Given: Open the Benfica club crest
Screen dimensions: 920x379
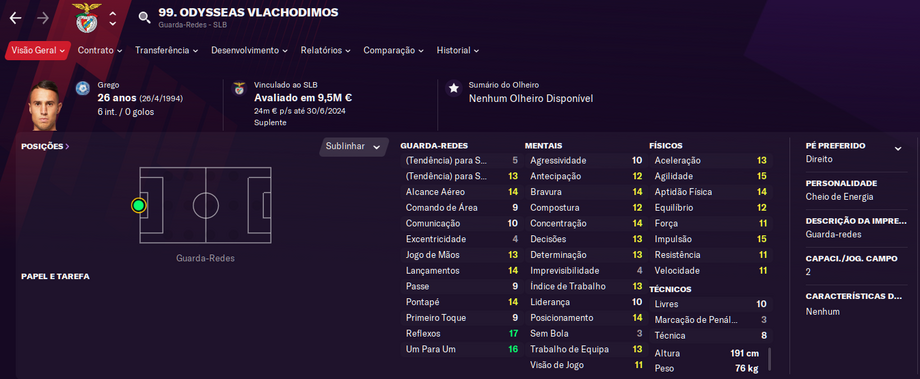Looking at the screenshot, I should pyautogui.click(x=87, y=18).
